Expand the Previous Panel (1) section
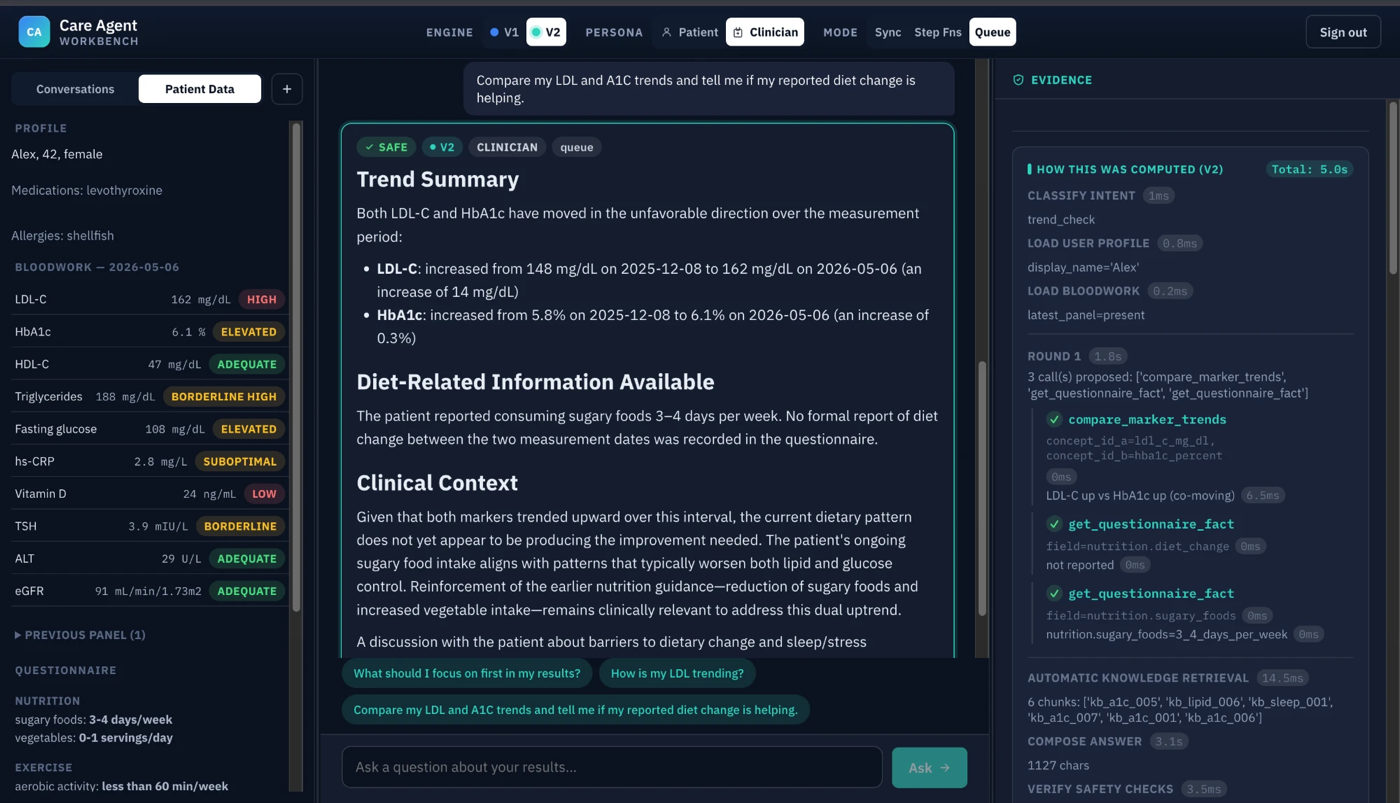This screenshot has width=1400, height=803. (x=80, y=635)
